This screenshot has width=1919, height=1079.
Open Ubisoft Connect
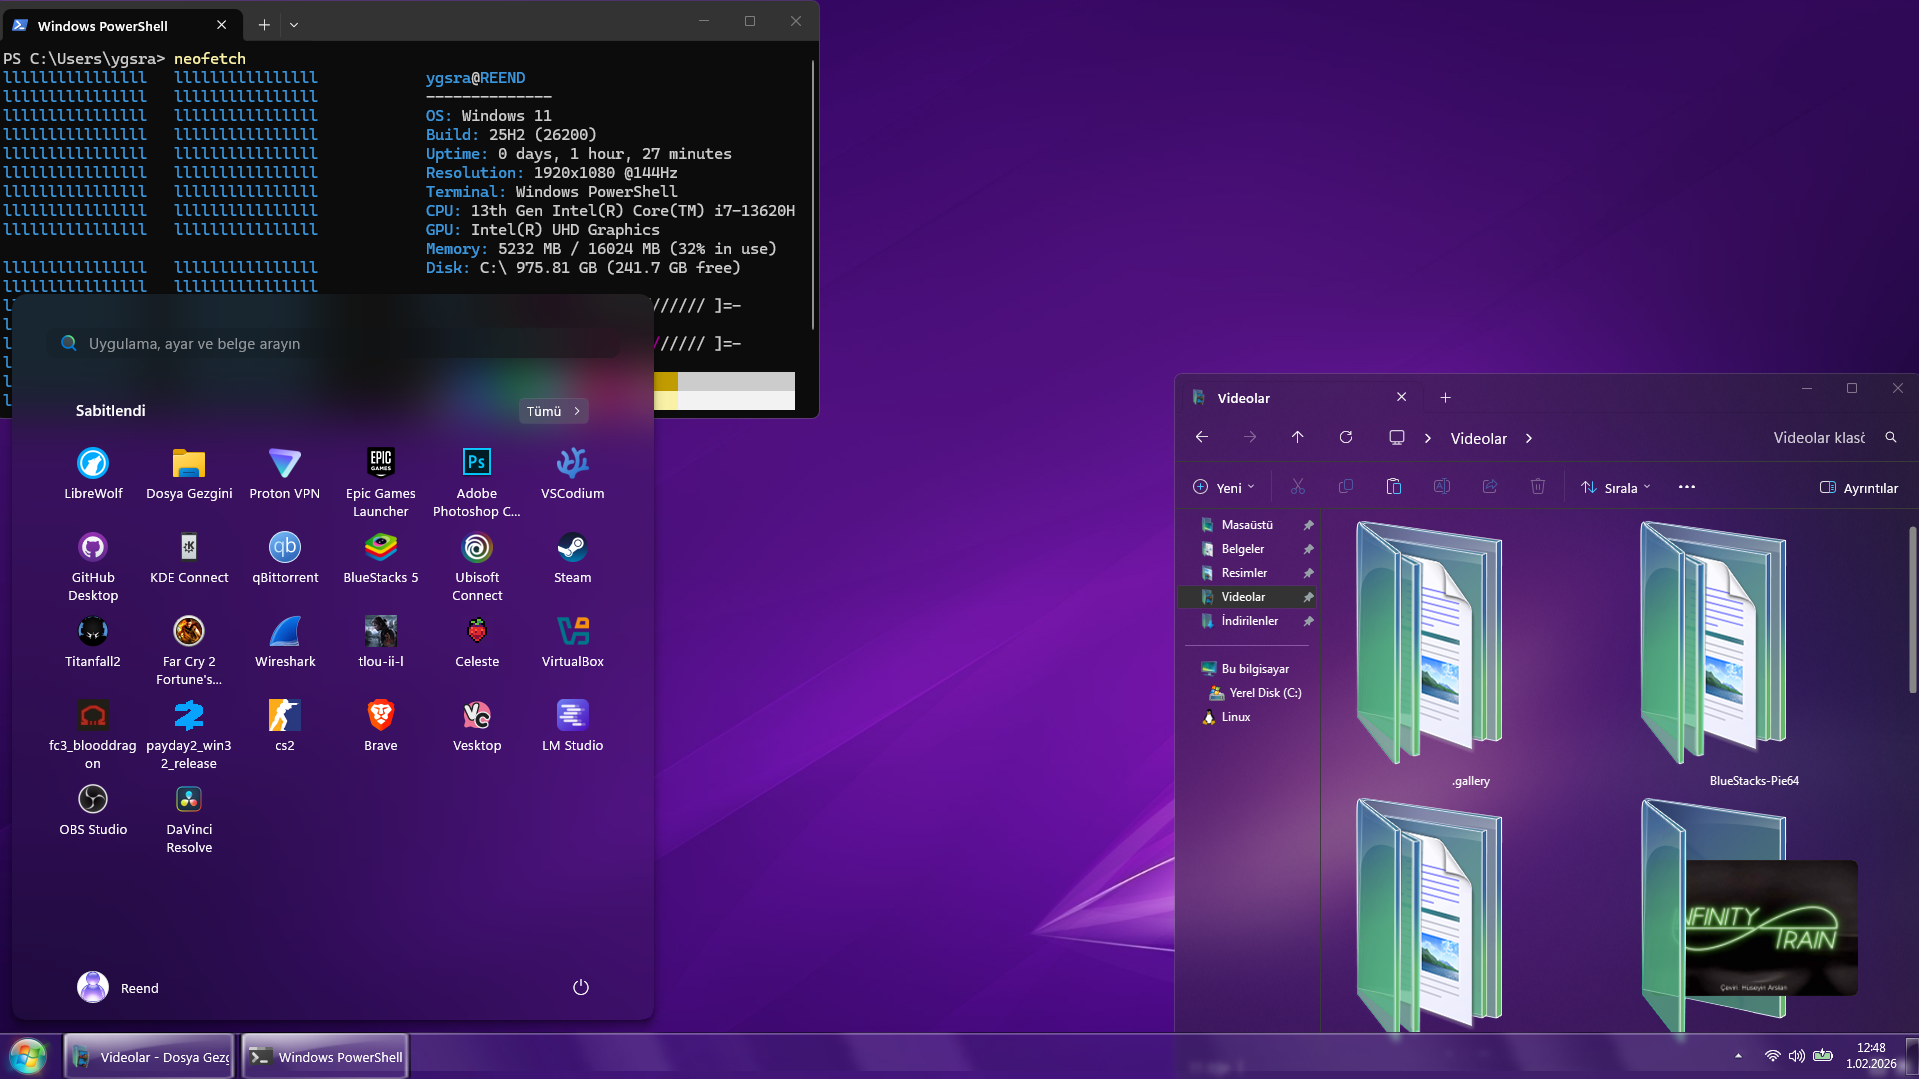point(477,566)
